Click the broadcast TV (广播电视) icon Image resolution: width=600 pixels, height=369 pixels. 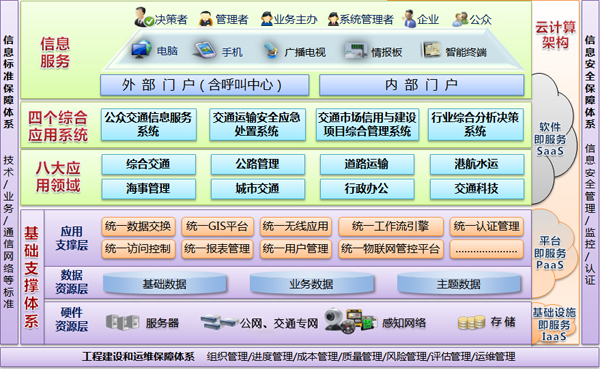[271, 51]
